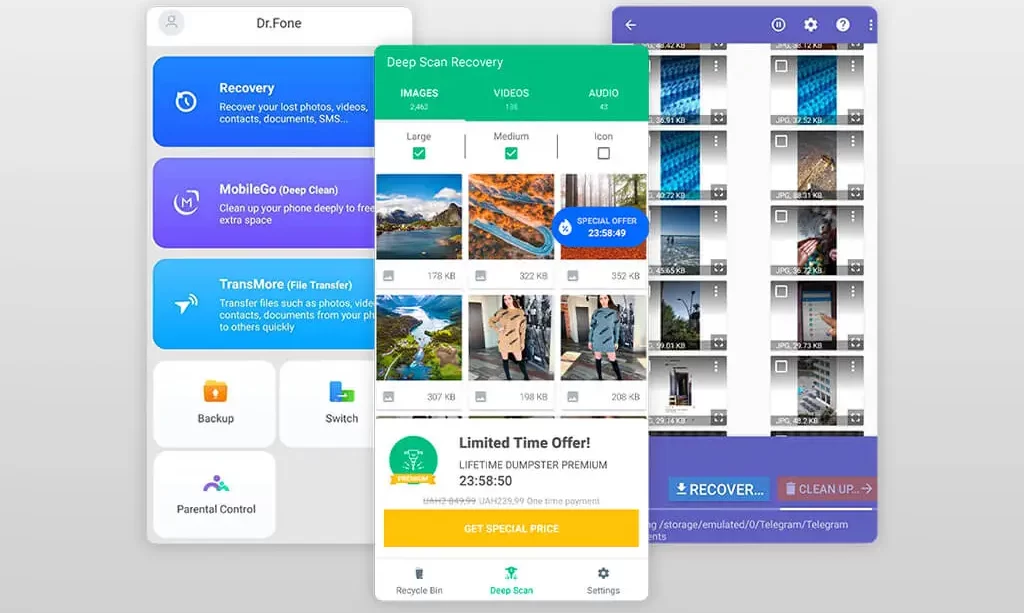Open the MobileGo (Deep Clean) card

[x=264, y=202]
